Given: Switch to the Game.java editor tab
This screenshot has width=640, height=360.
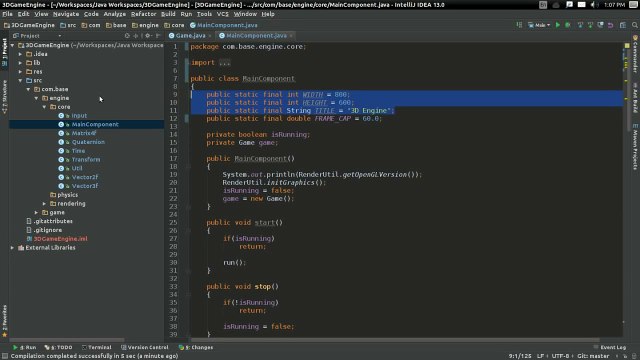Looking at the screenshot, I should coord(190,36).
